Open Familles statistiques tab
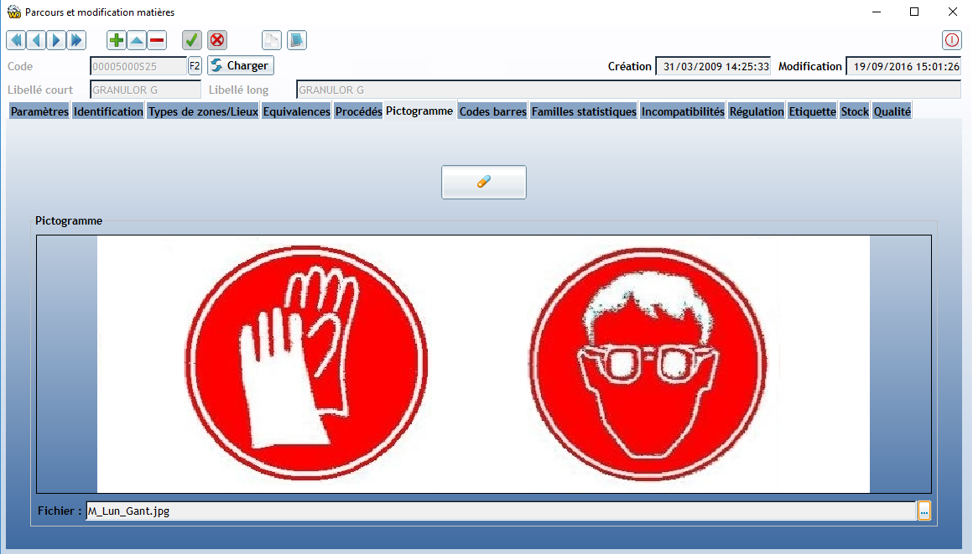 click(x=584, y=112)
